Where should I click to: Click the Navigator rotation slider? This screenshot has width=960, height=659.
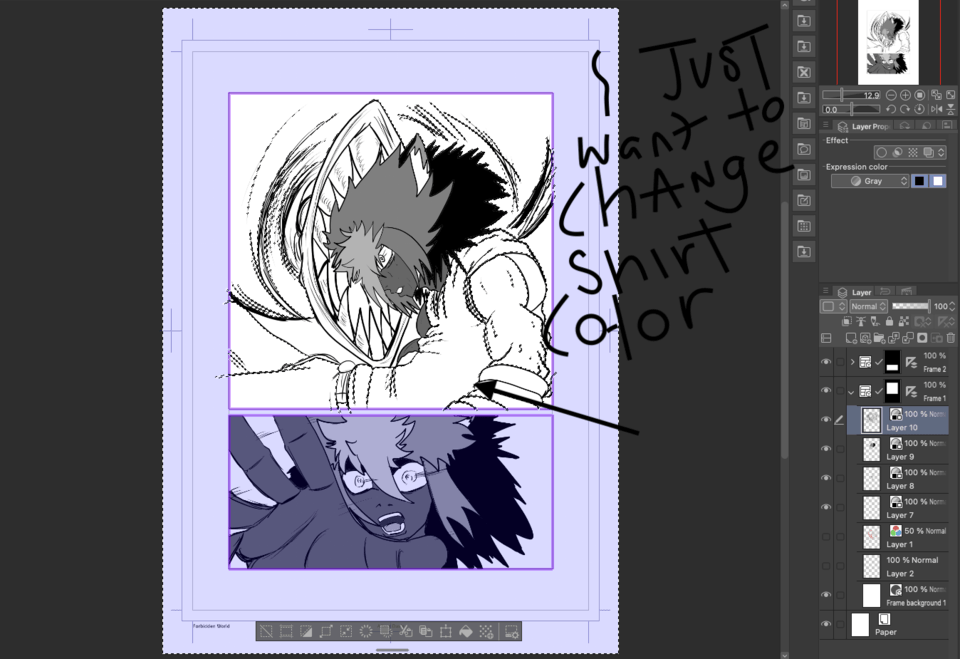(851, 109)
